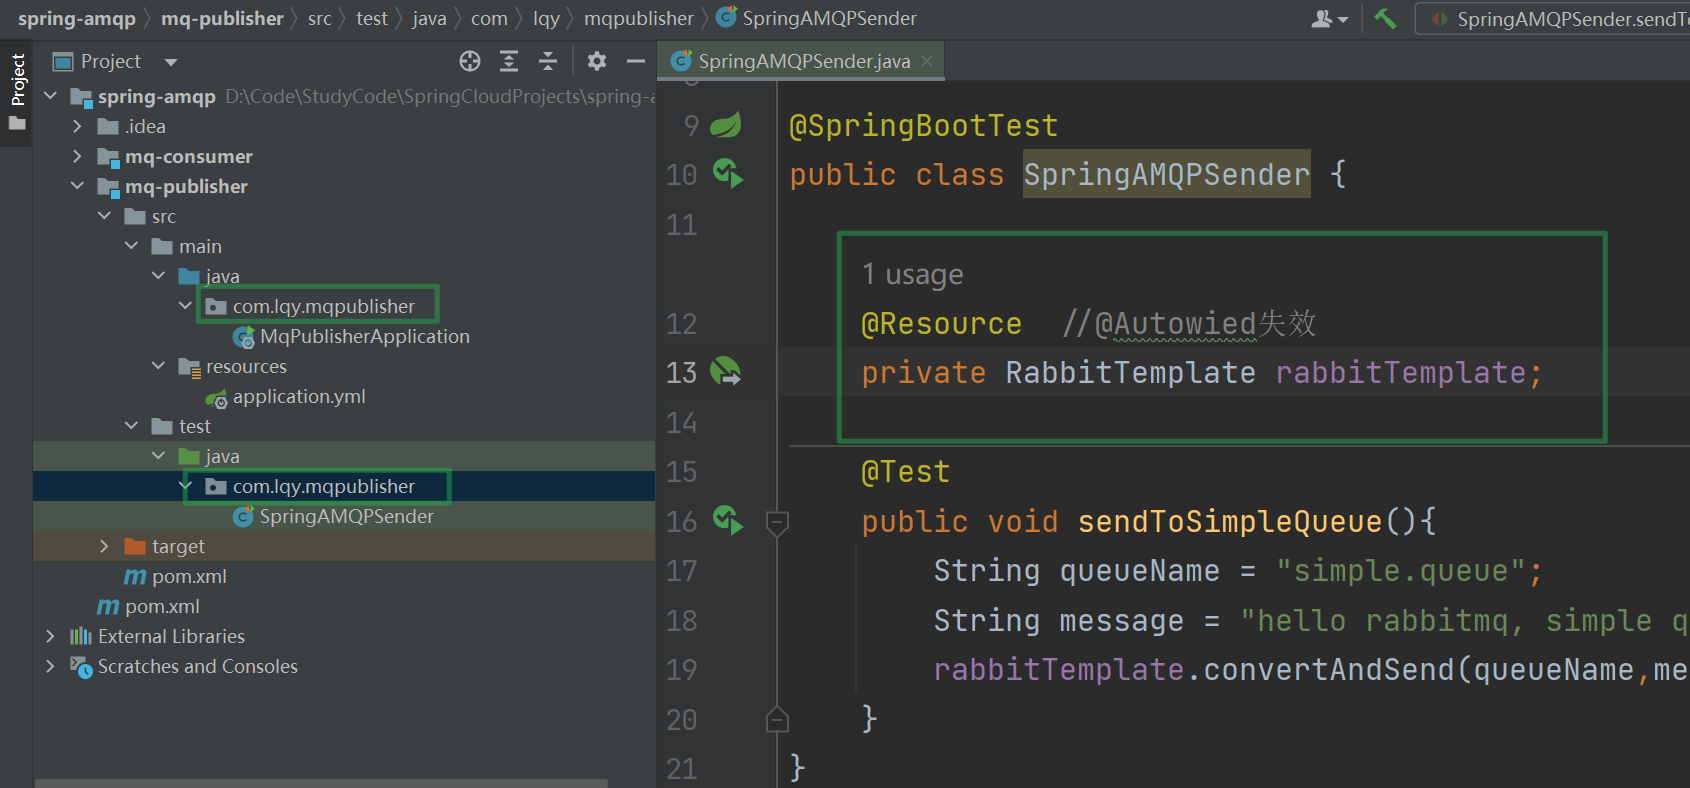Expand the mq-consumer module
This screenshot has width=1690, height=788.
click(78, 156)
